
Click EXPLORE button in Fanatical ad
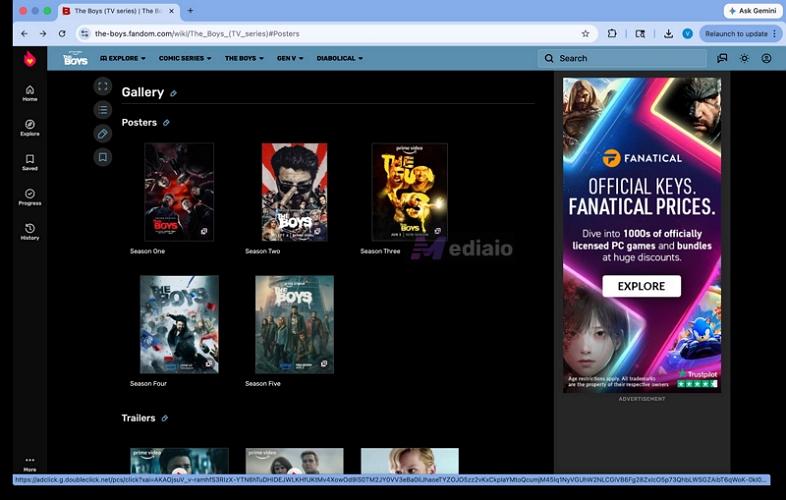click(641, 286)
